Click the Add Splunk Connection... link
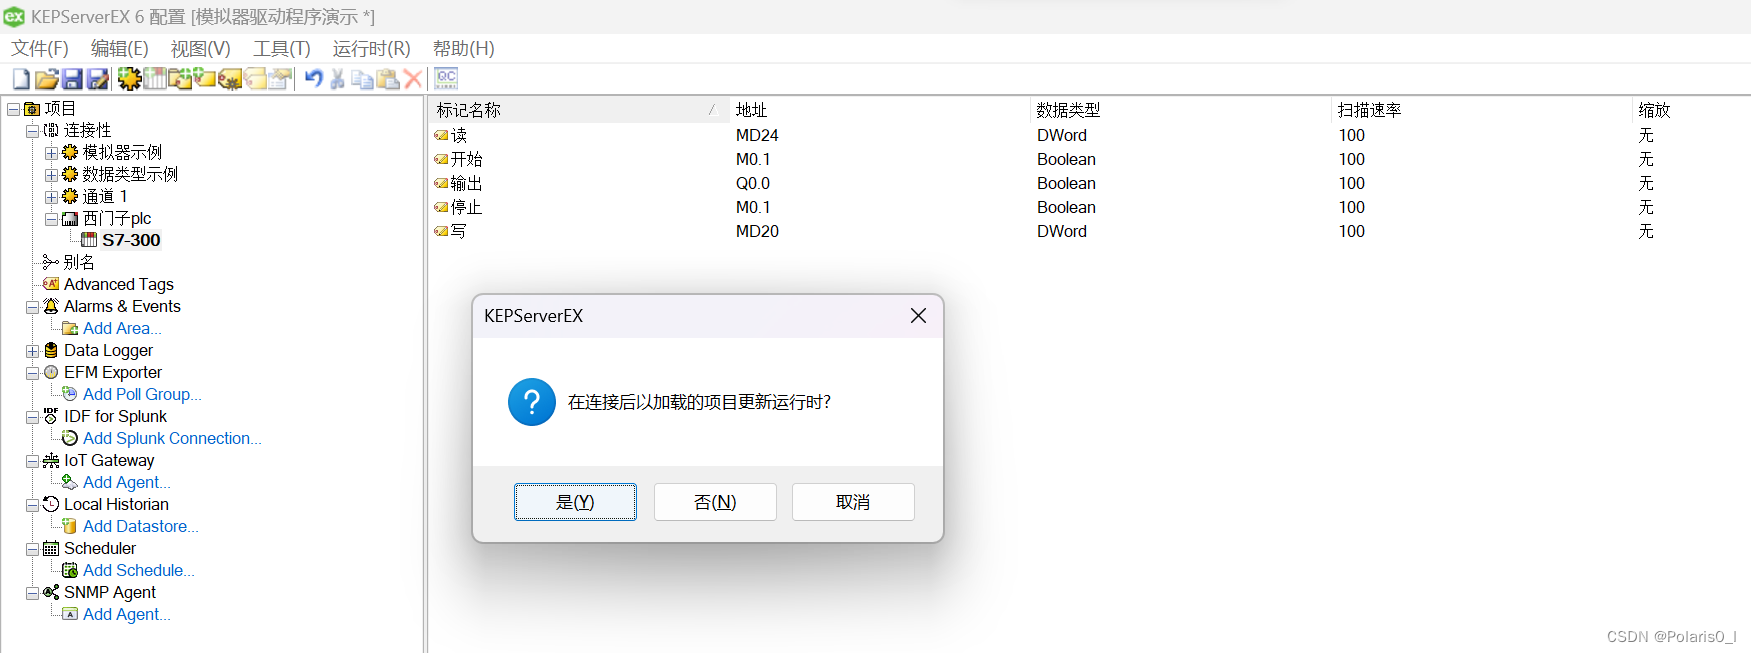Image resolution: width=1751 pixels, height=653 pixels. point(172,438)
